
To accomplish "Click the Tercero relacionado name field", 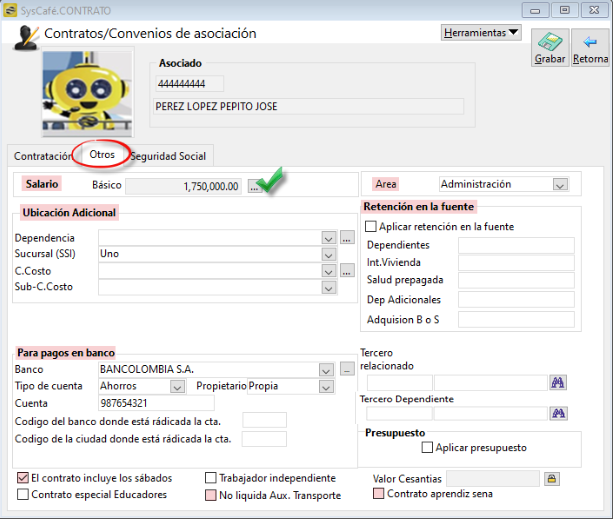I will click(491, 382).
